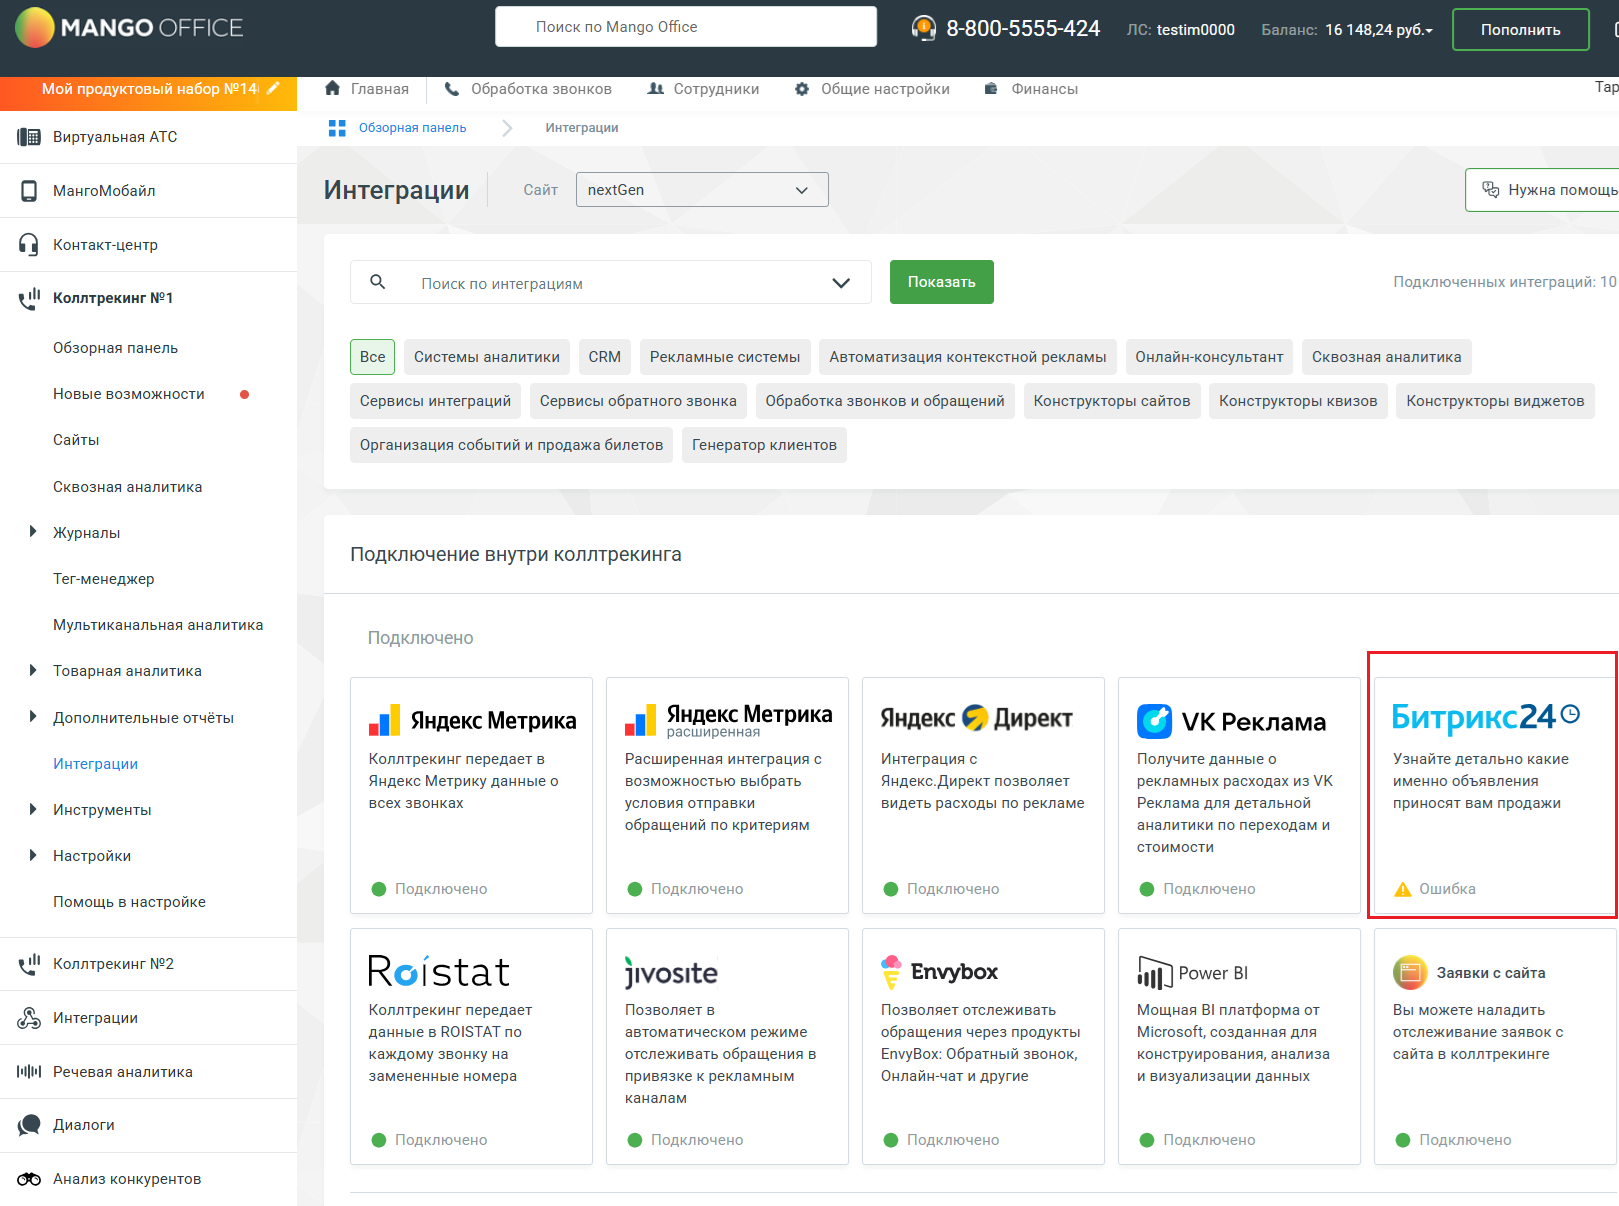
Task: Click the Виртуальная АТС sidebar icon
Action: pyautogui.click(x=29, y=137)
